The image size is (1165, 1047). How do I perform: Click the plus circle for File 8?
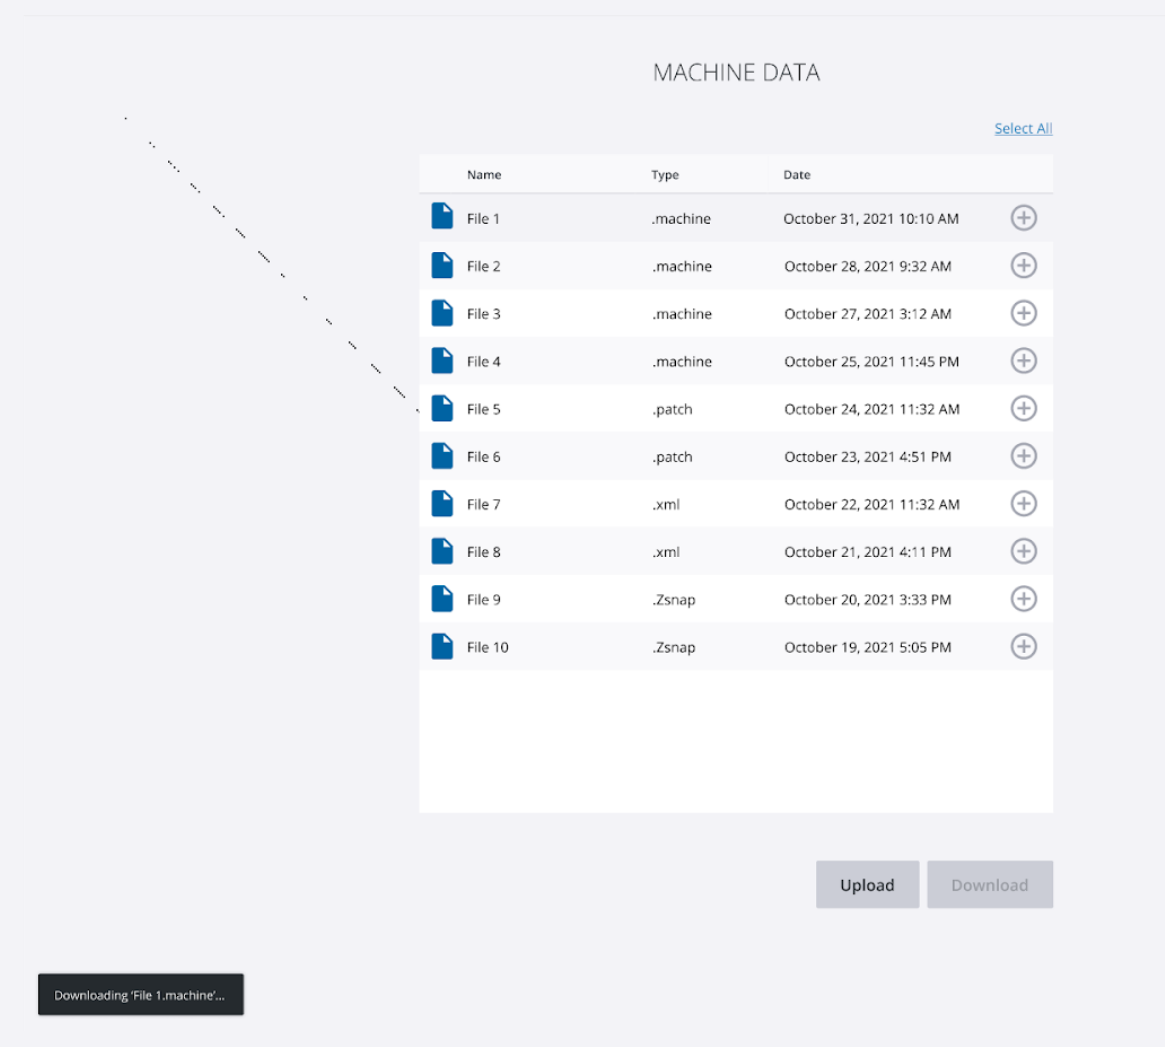pos(1023,551)
